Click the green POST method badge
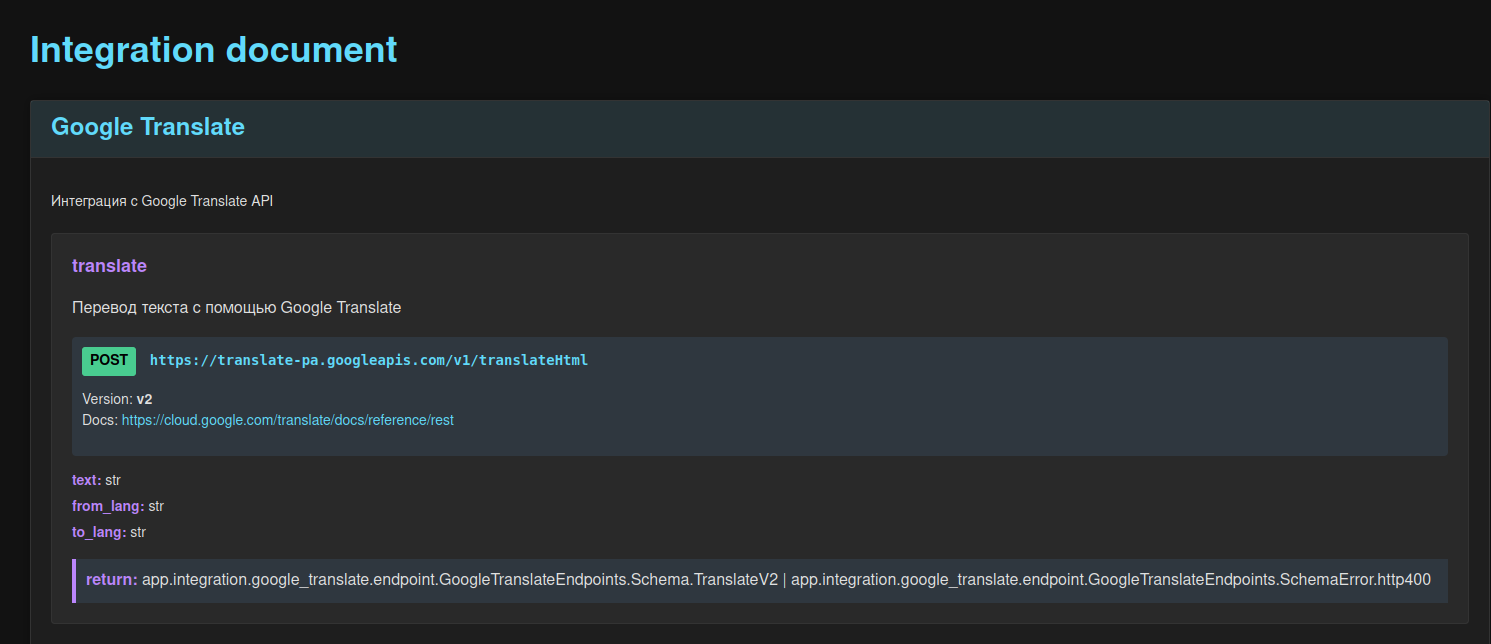Image resolution: width=1491 pixels, height=644 pixels. (x=109, y=361)
